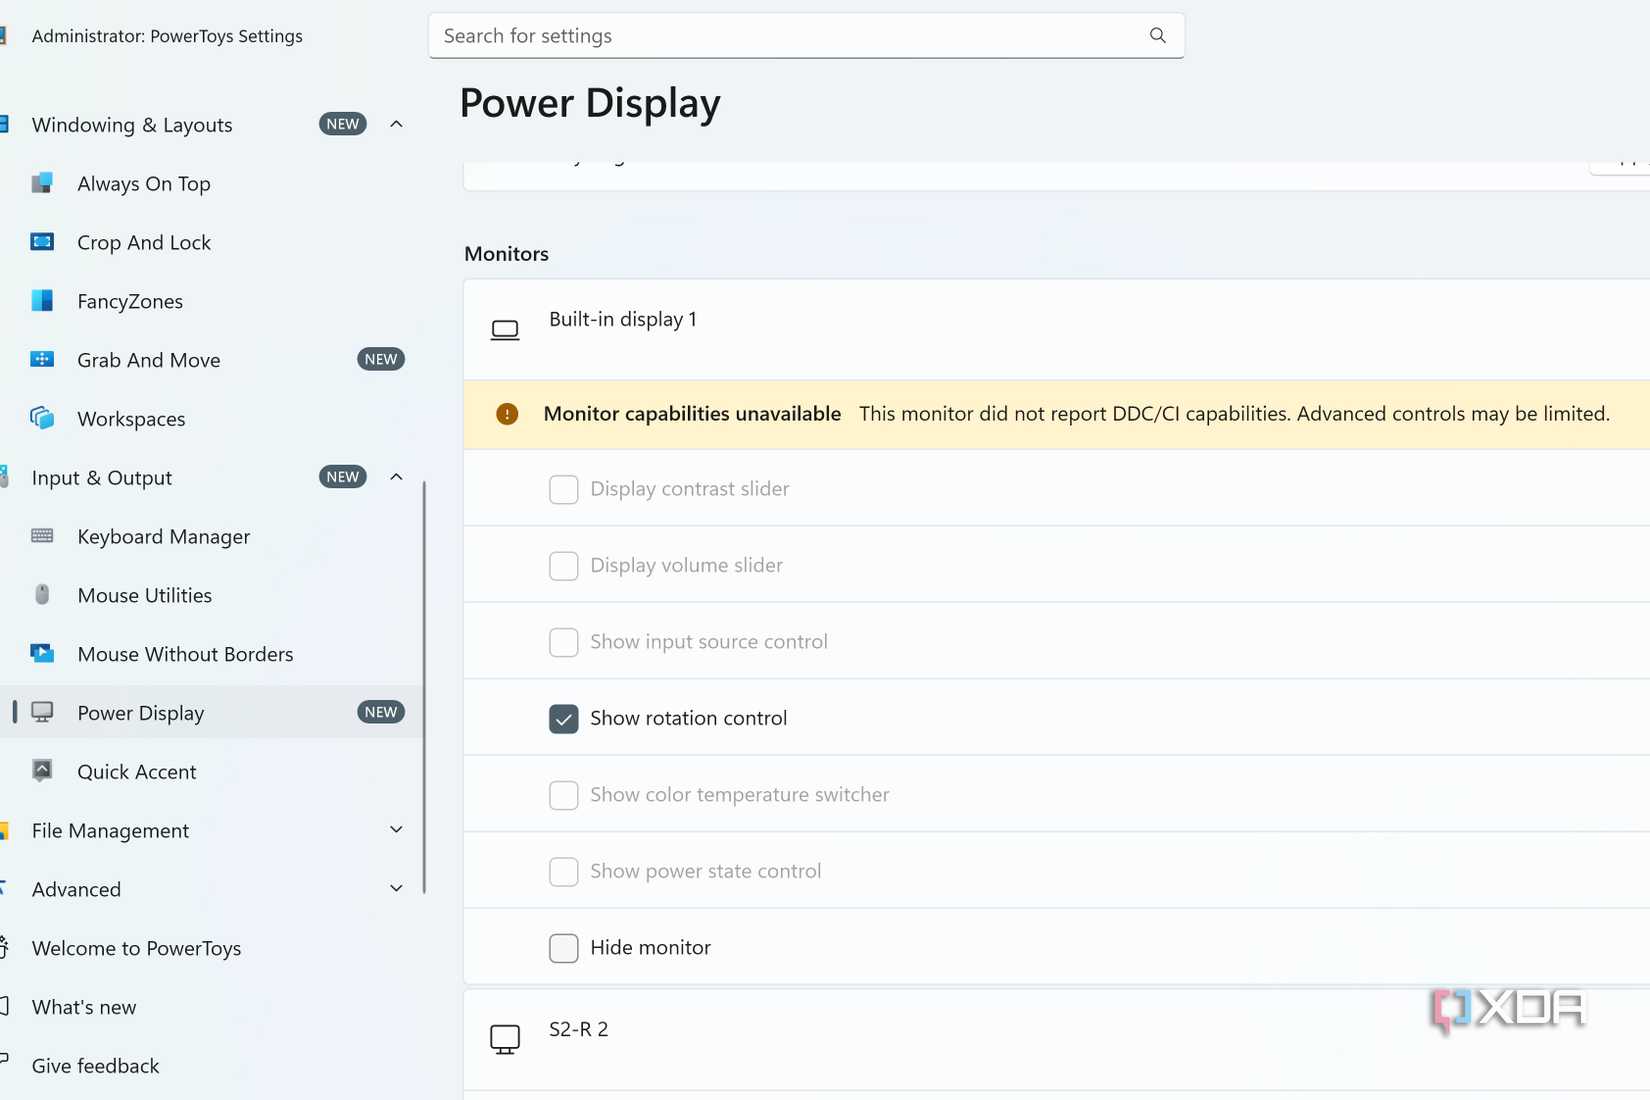Collapse the Windowing & Layouts section
The image size is (1650, 1100).
(396, 124)
